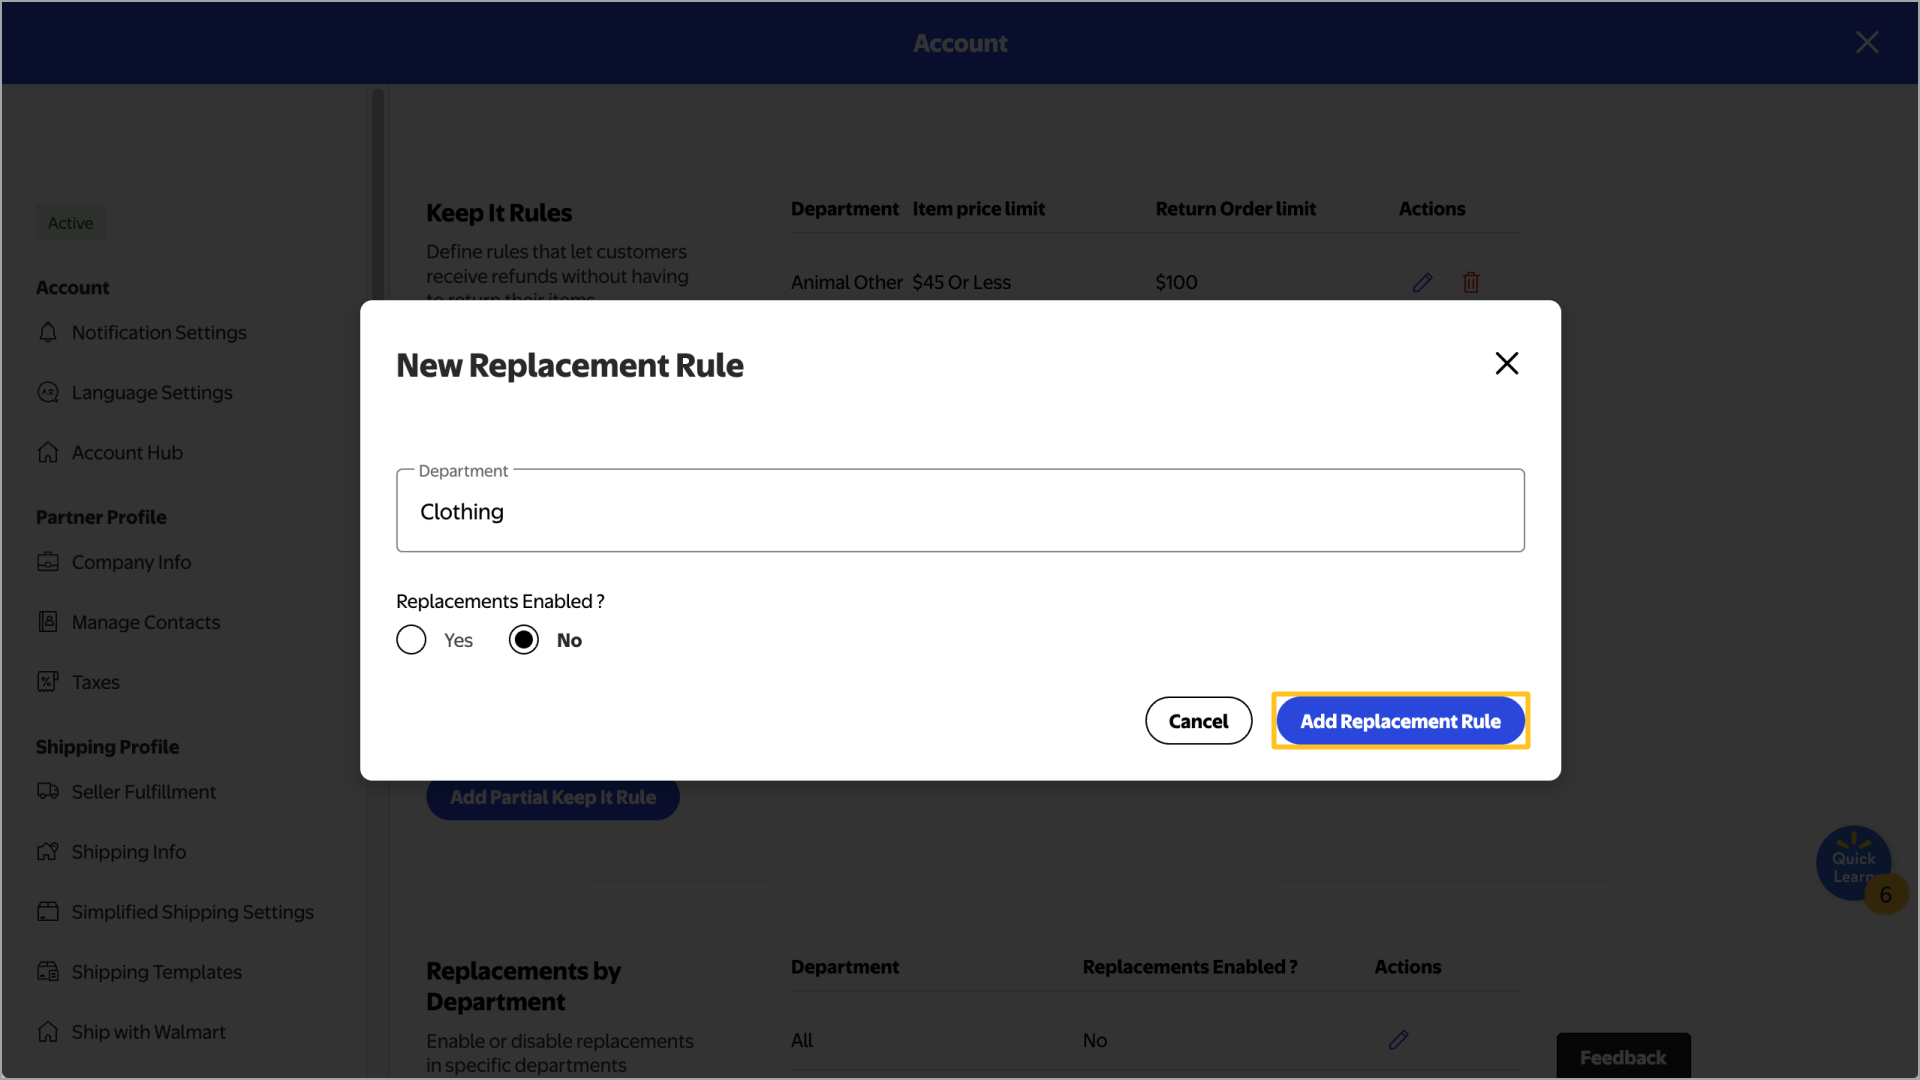Open Simplified Shipping Settings in sidebar

(x=192, y=912)
